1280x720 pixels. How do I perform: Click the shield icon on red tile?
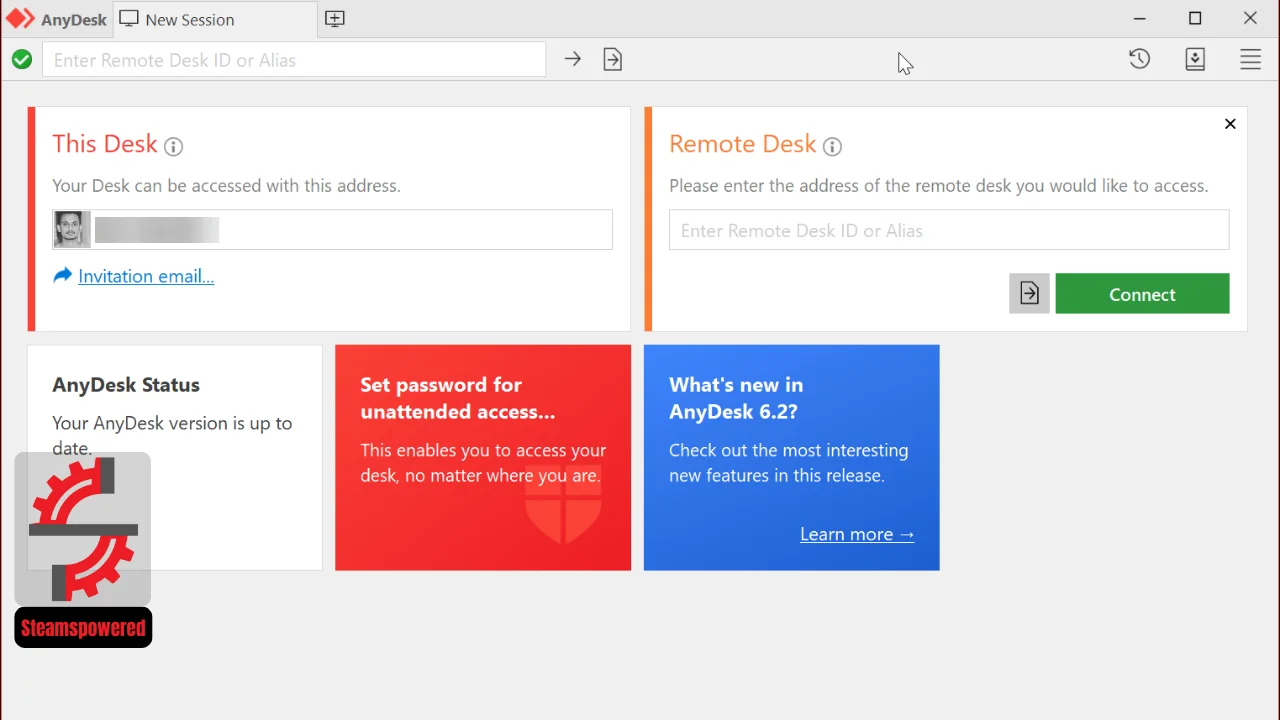[x=563, y=504]
